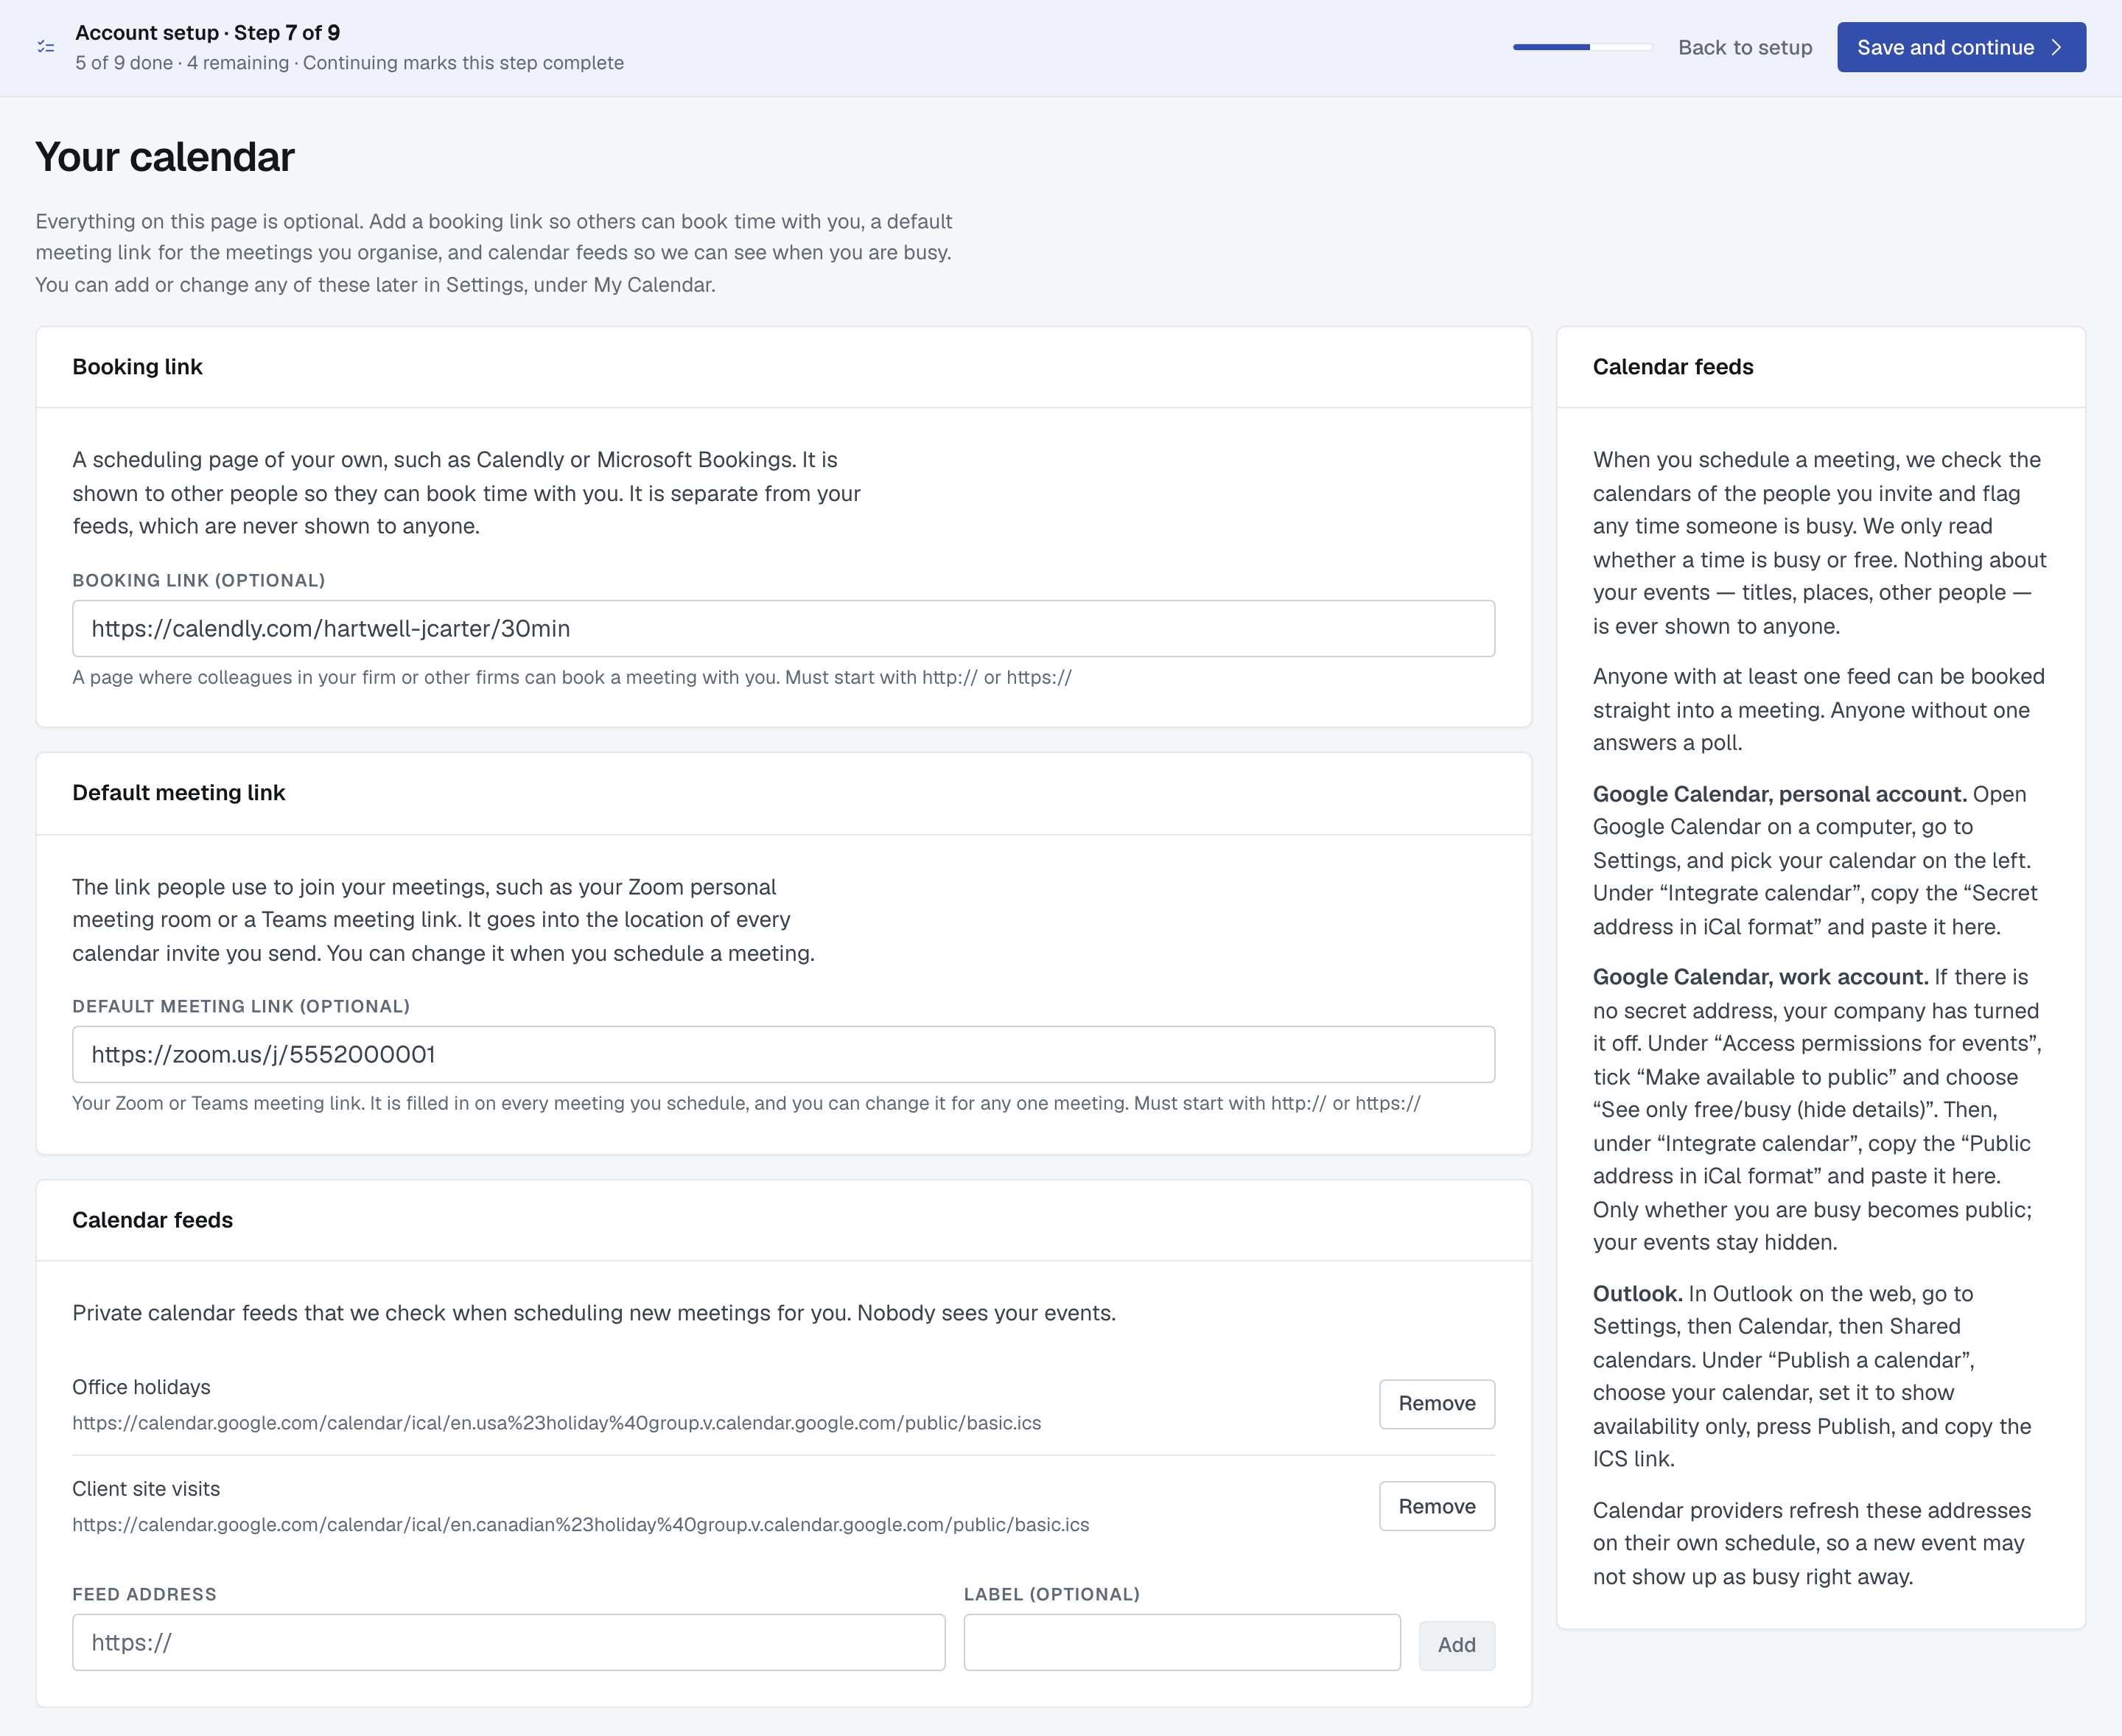Click chevron arrow in Save and continue

(2057, 47)
